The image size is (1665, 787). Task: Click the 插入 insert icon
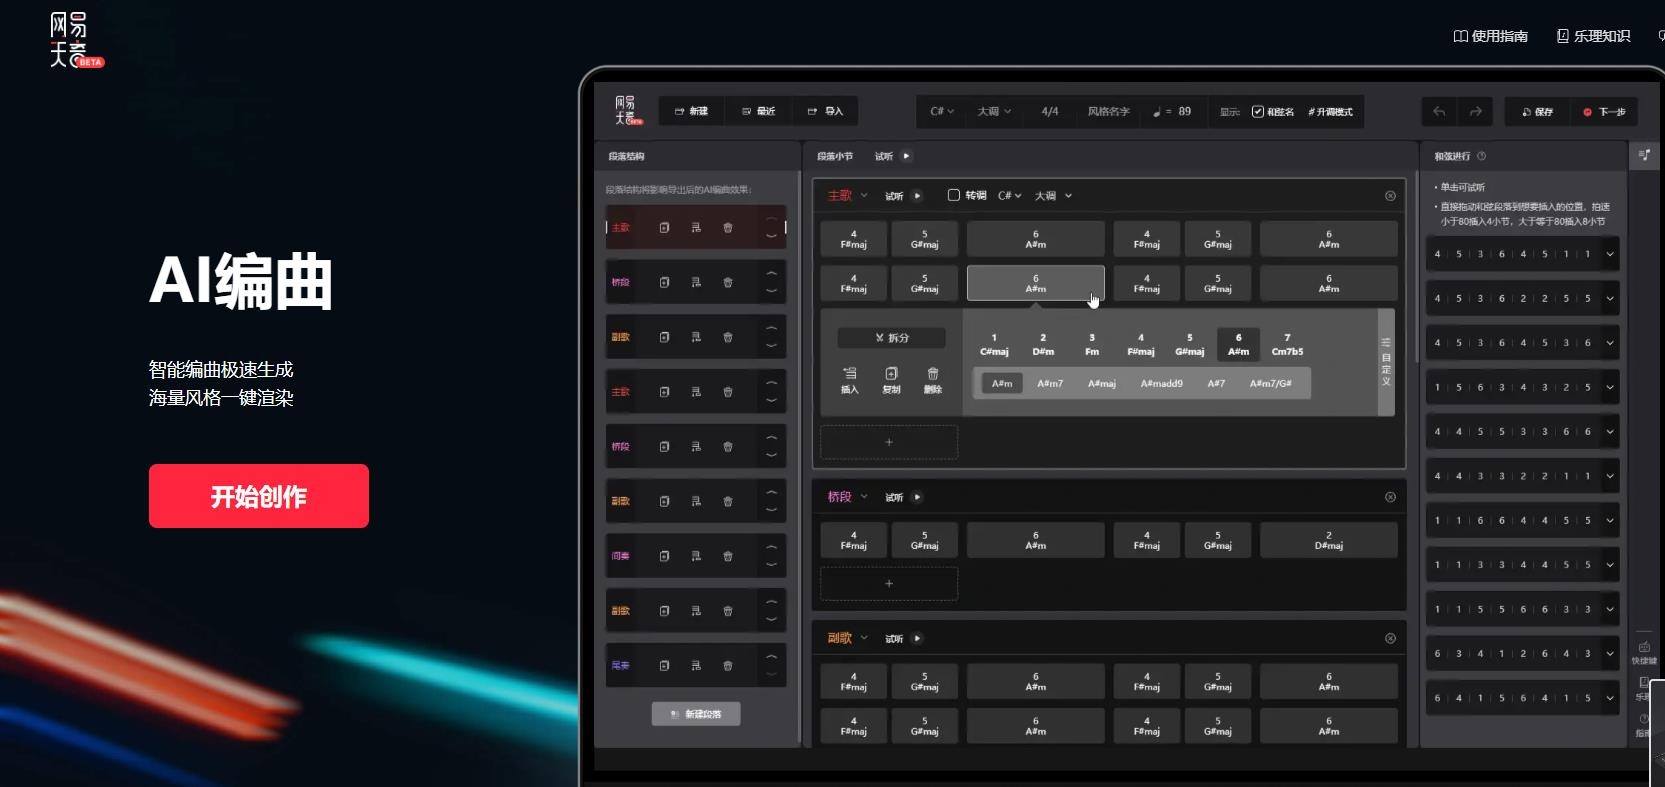coord(850,380)
